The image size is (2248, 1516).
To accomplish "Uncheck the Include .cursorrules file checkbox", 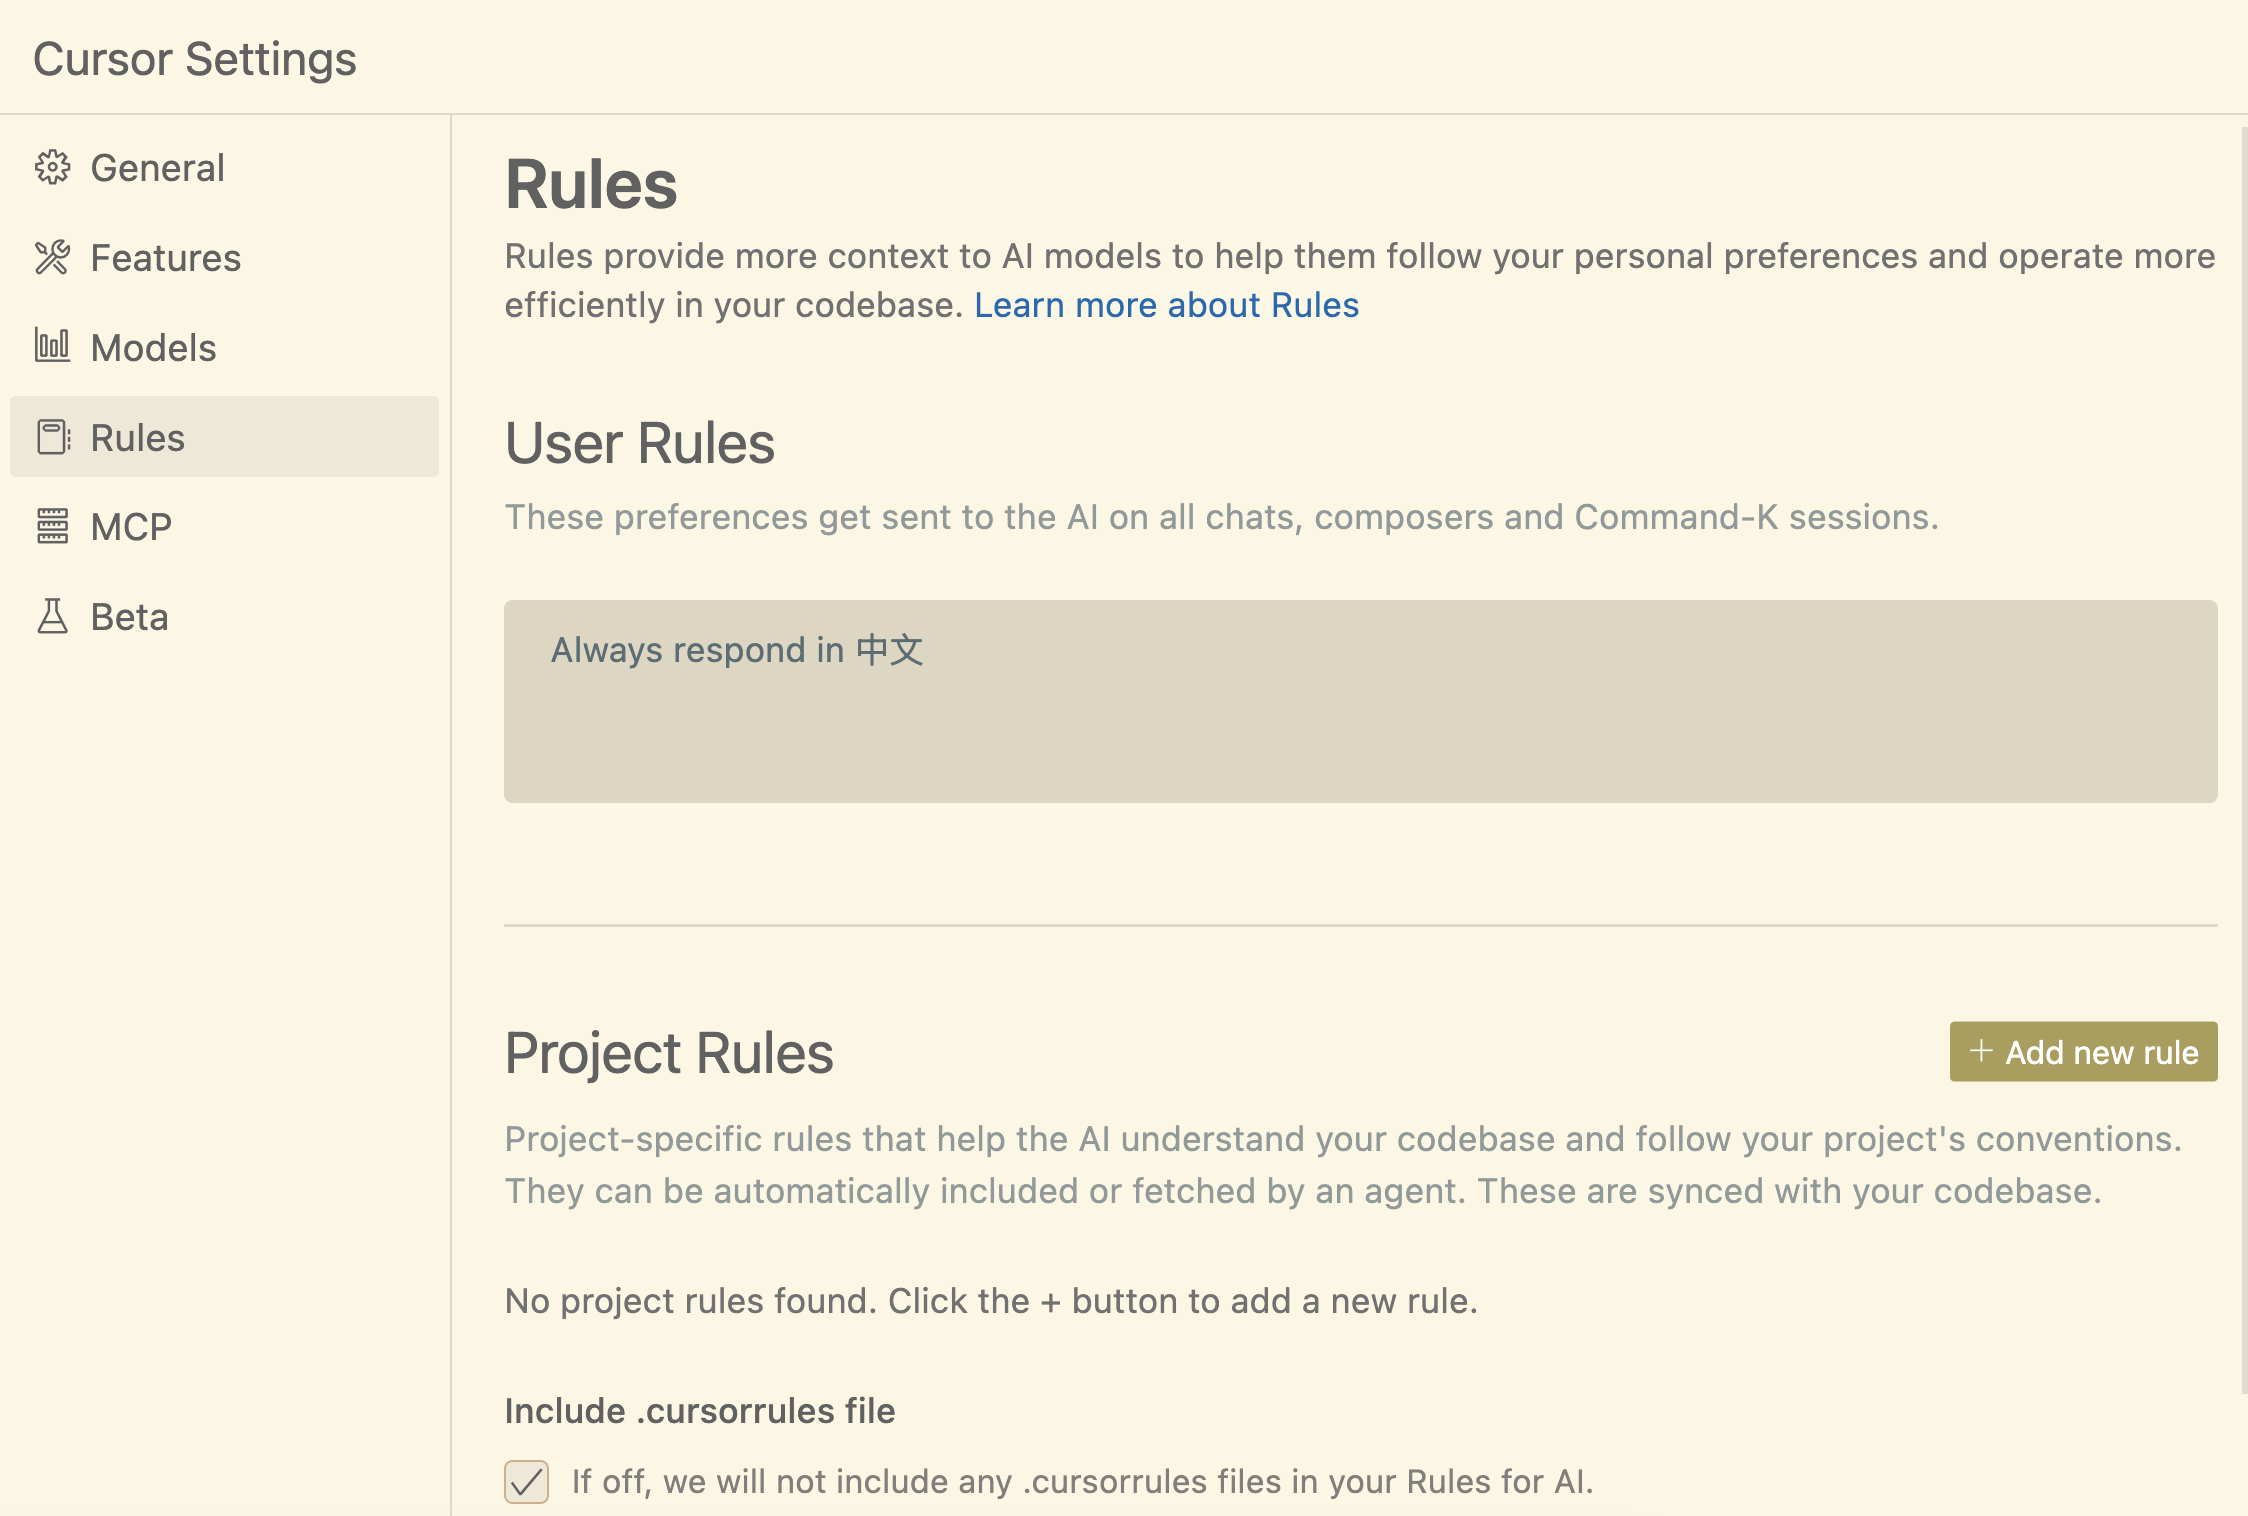I will (526, 1481).
